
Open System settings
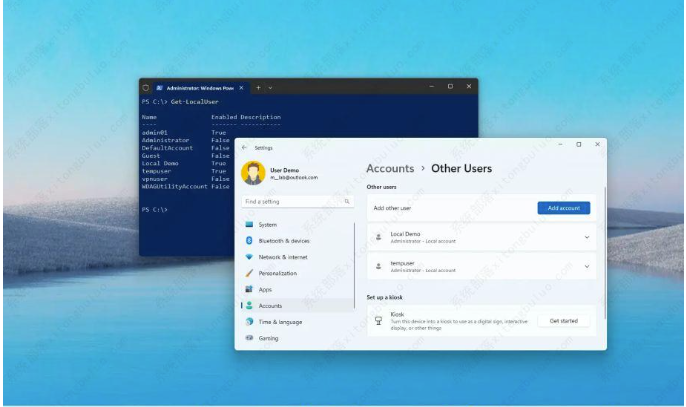coord(298,225)
